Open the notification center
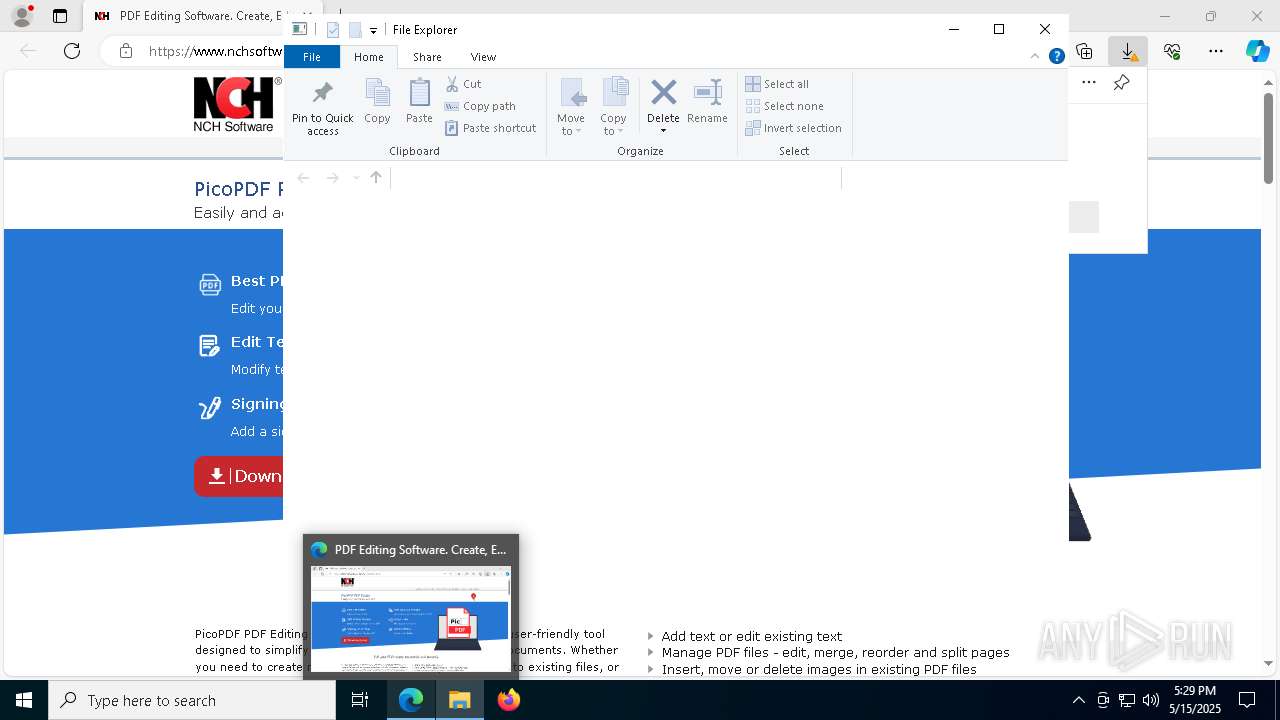The image size is (1280, 720). (1247, 700)
